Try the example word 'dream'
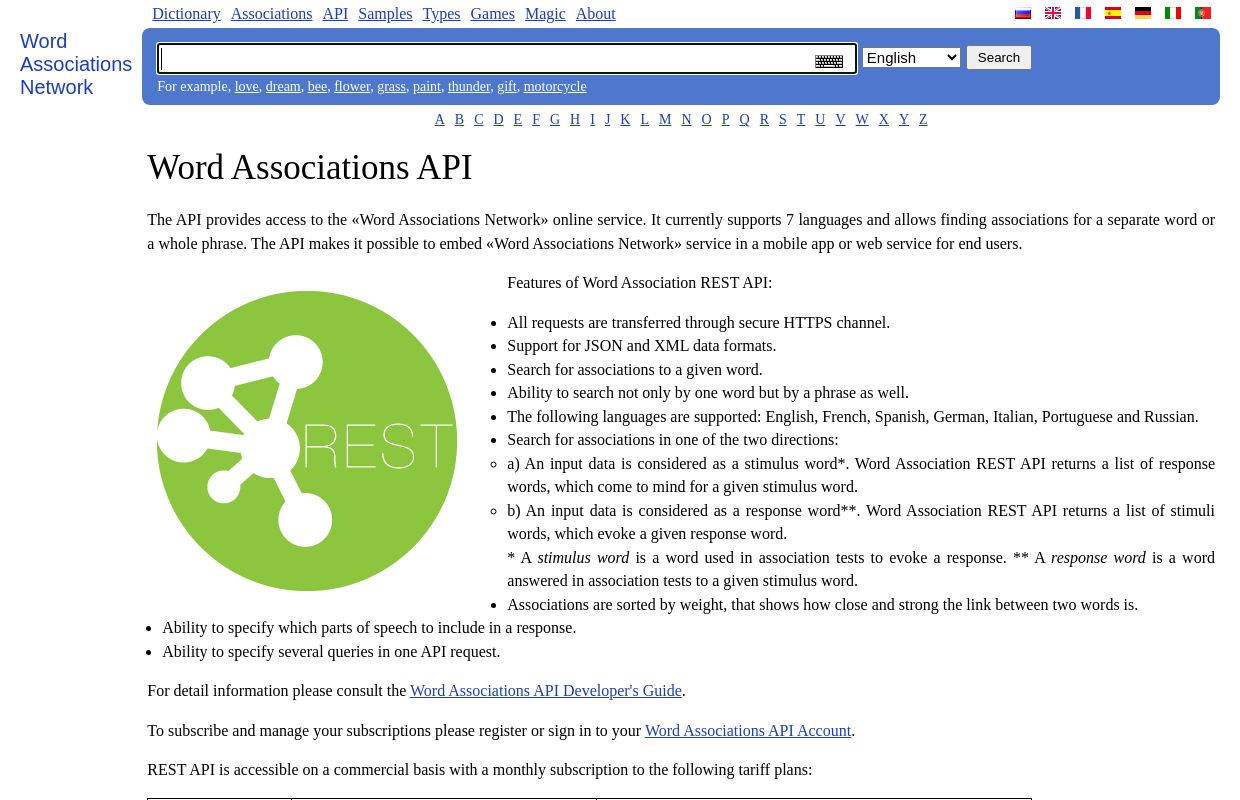The image size is (1240, 800). [283, 87]
